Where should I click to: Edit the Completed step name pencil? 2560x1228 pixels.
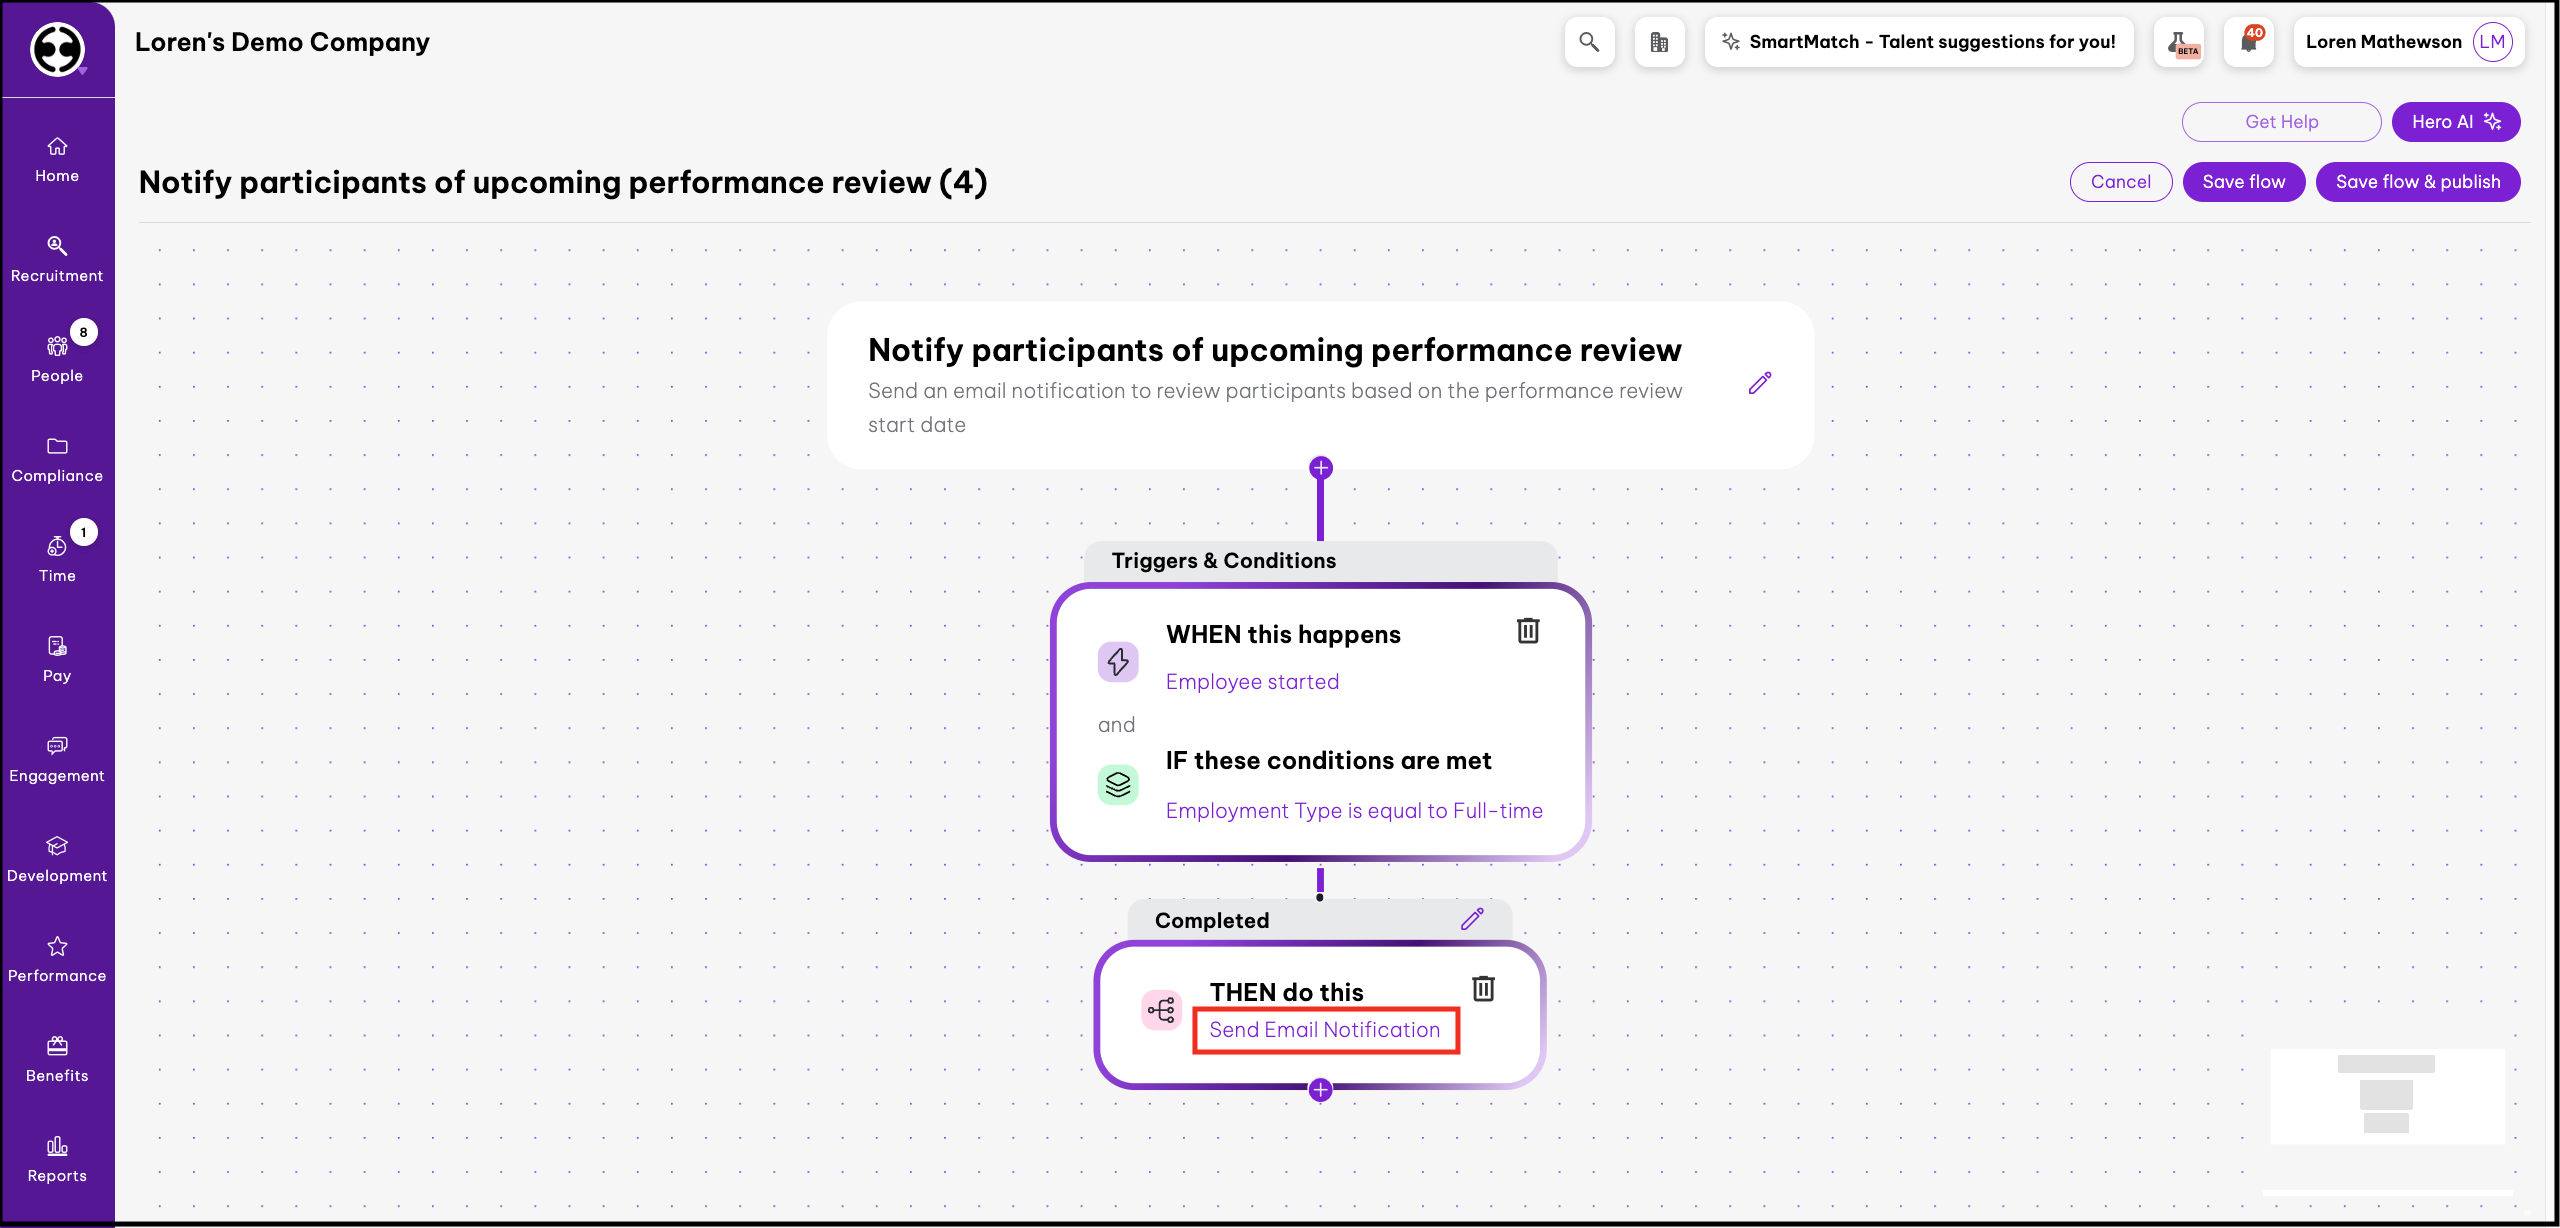(x=1472, y=920)
